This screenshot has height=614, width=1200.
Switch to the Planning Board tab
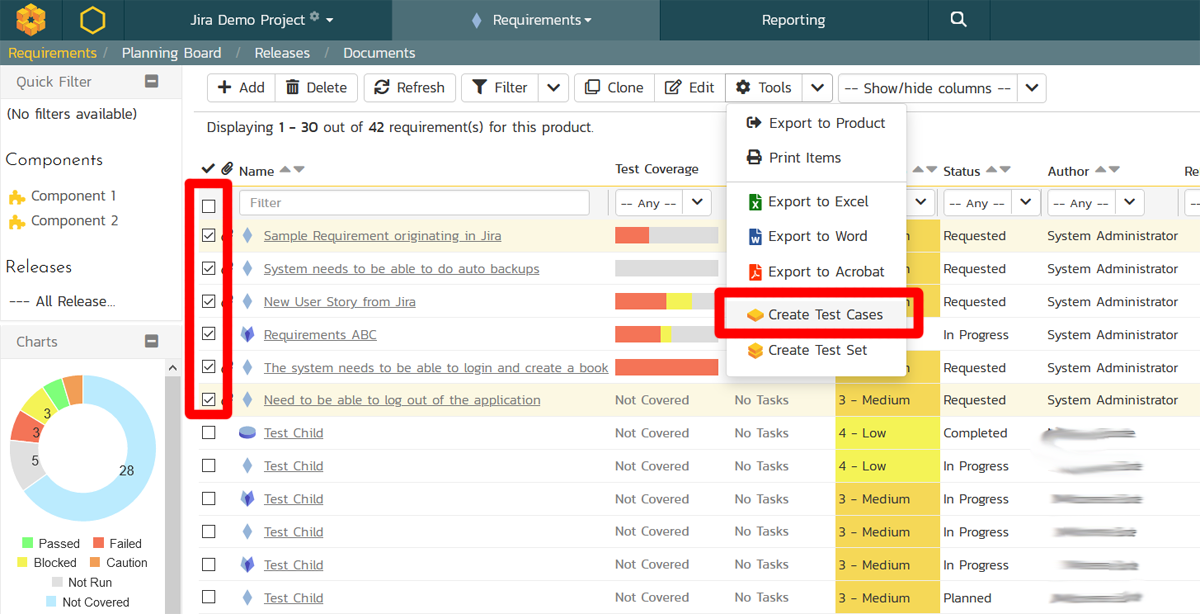click(x=171, y=53)
